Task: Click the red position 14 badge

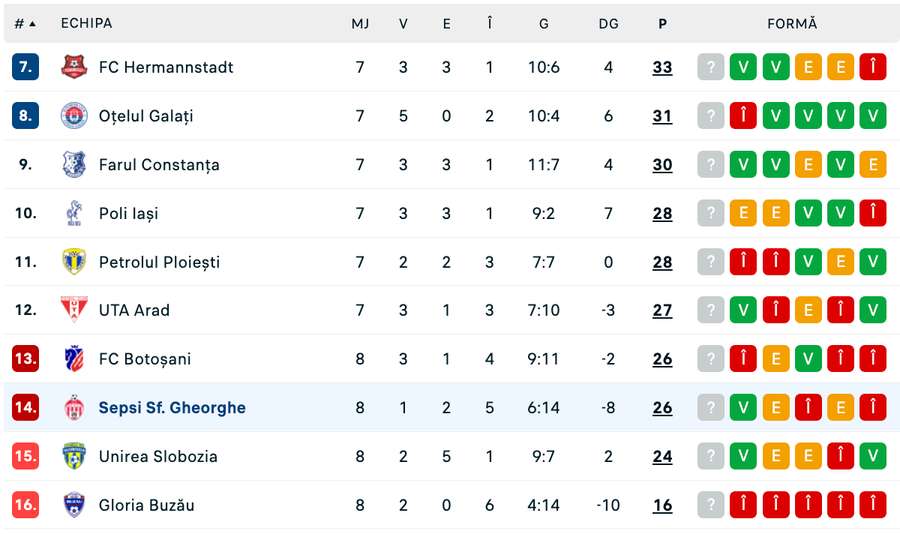Action: (25, 407)
